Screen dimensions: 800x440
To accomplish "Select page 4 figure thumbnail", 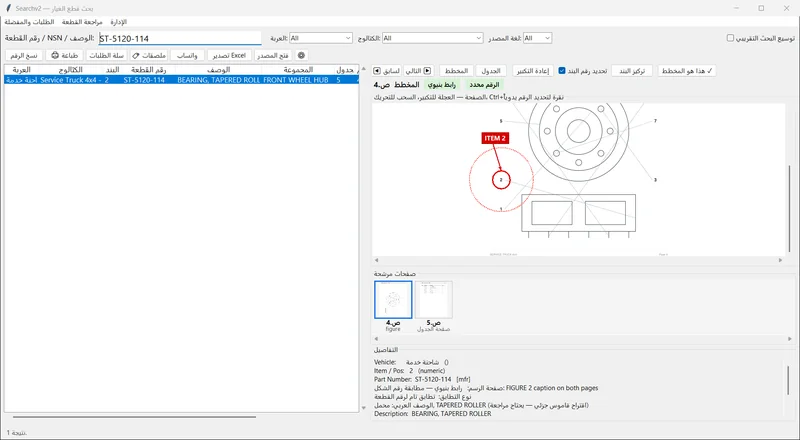I will point(393,300).
